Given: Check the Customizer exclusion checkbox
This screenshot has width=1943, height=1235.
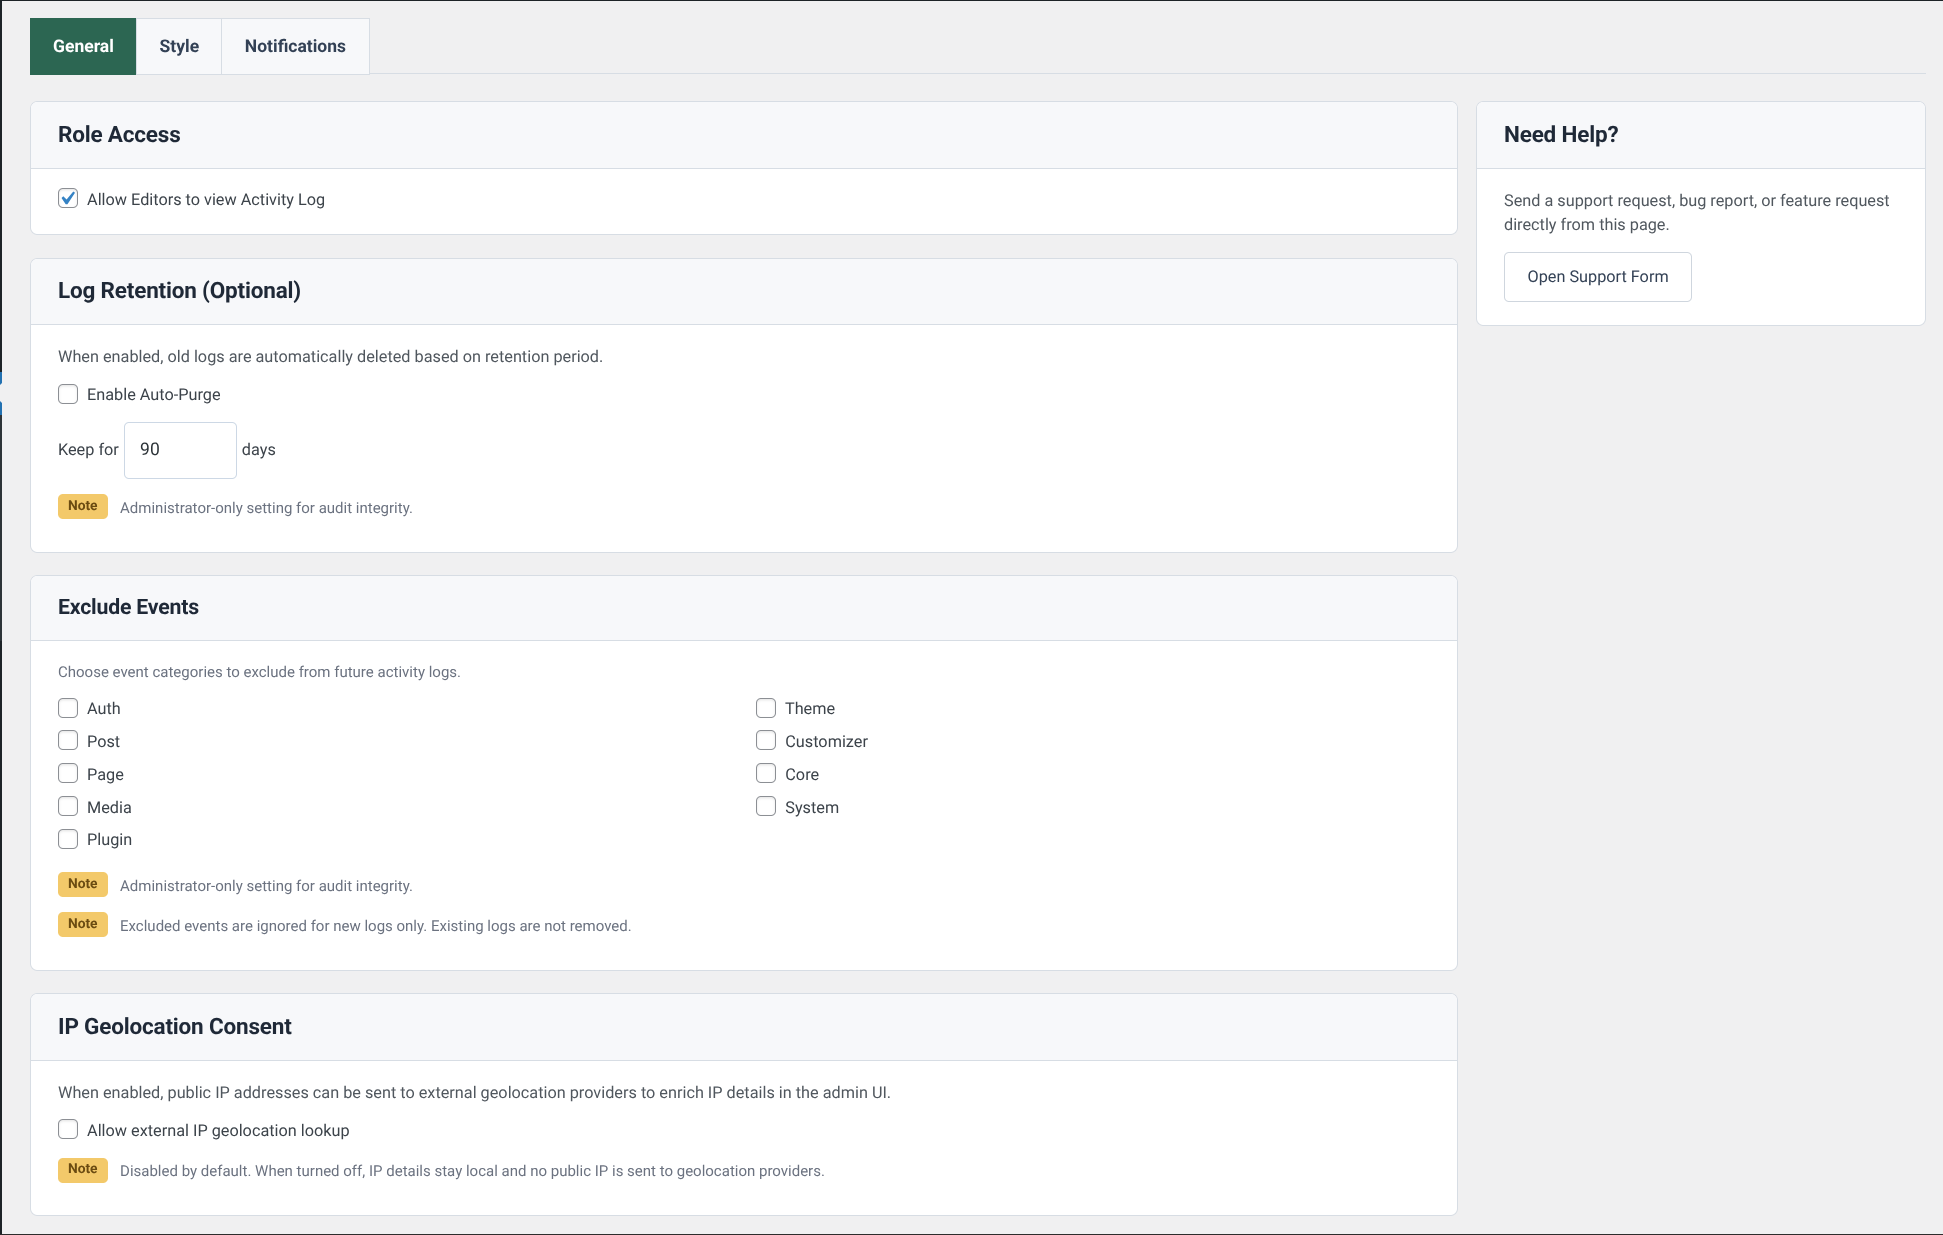Looking at the screenshot, I should 766,740.
